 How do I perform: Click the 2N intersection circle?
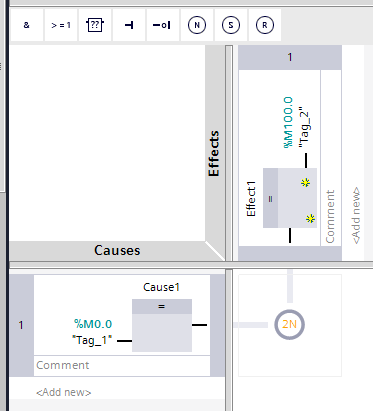tap(289, 324)
